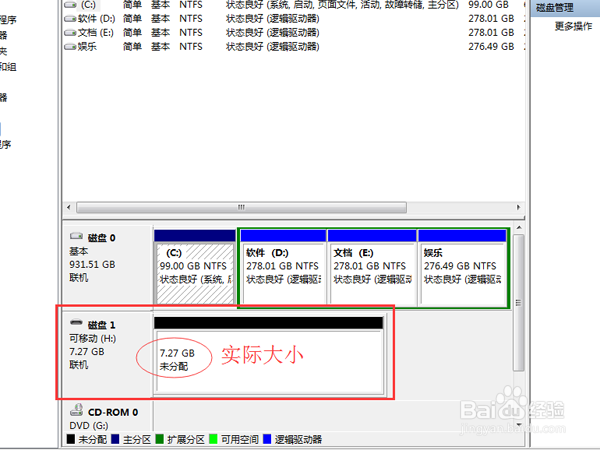Click the drive icon beside 文档 (E:)
The width and height of the screenshot is (600, 450).
(x=70, y=33)
